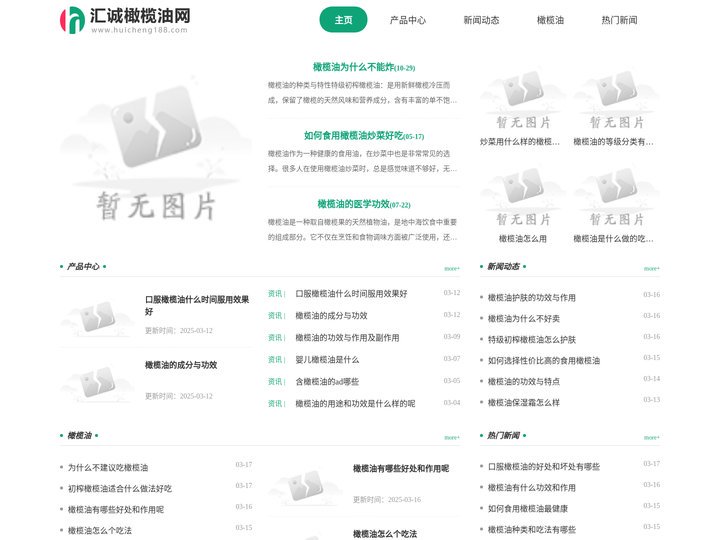Go to 产品中心 in the navigation

click(x=408, y=20)
